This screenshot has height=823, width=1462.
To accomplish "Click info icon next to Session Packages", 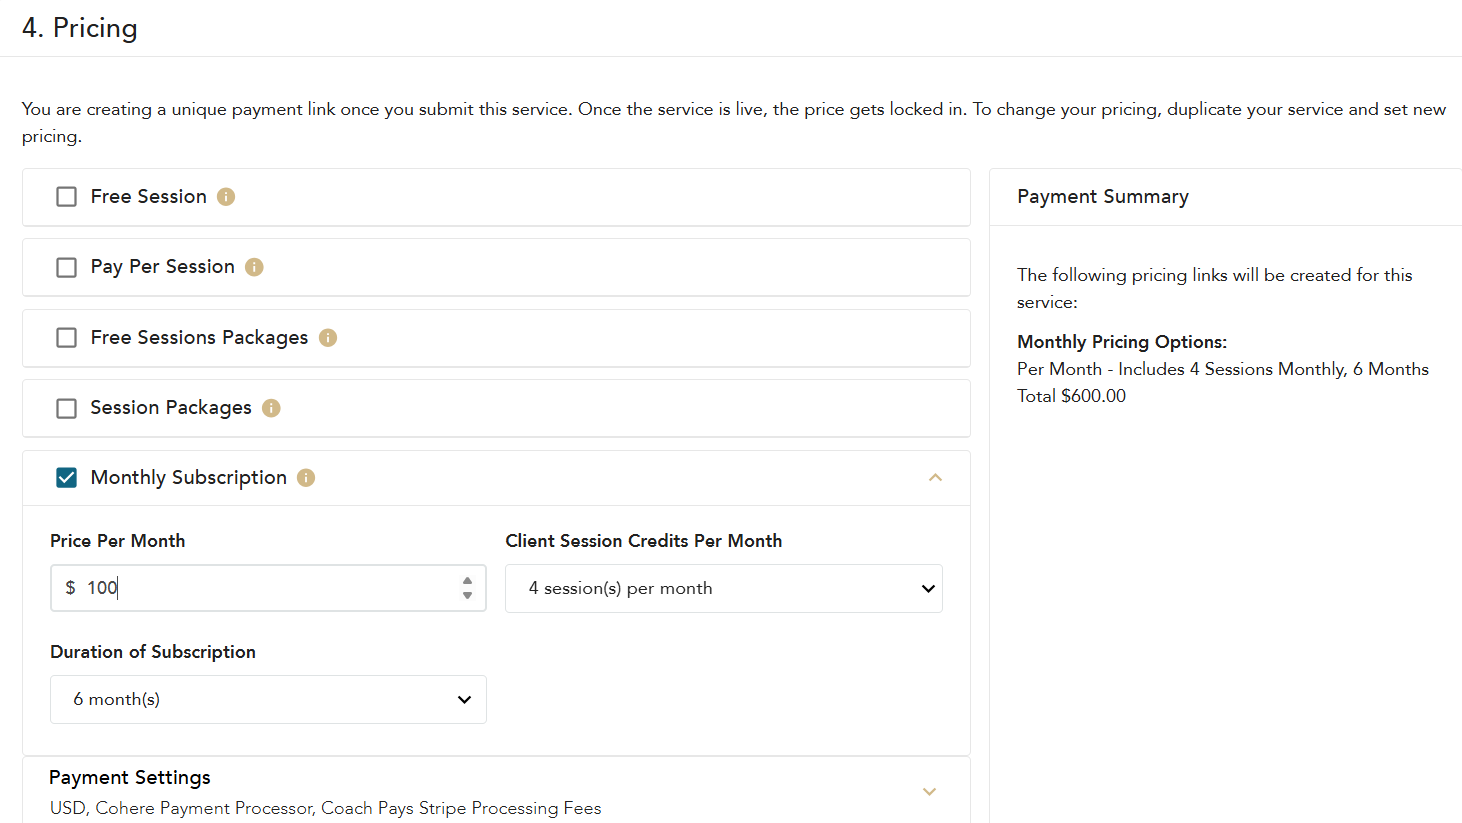I will pos(271,408).
